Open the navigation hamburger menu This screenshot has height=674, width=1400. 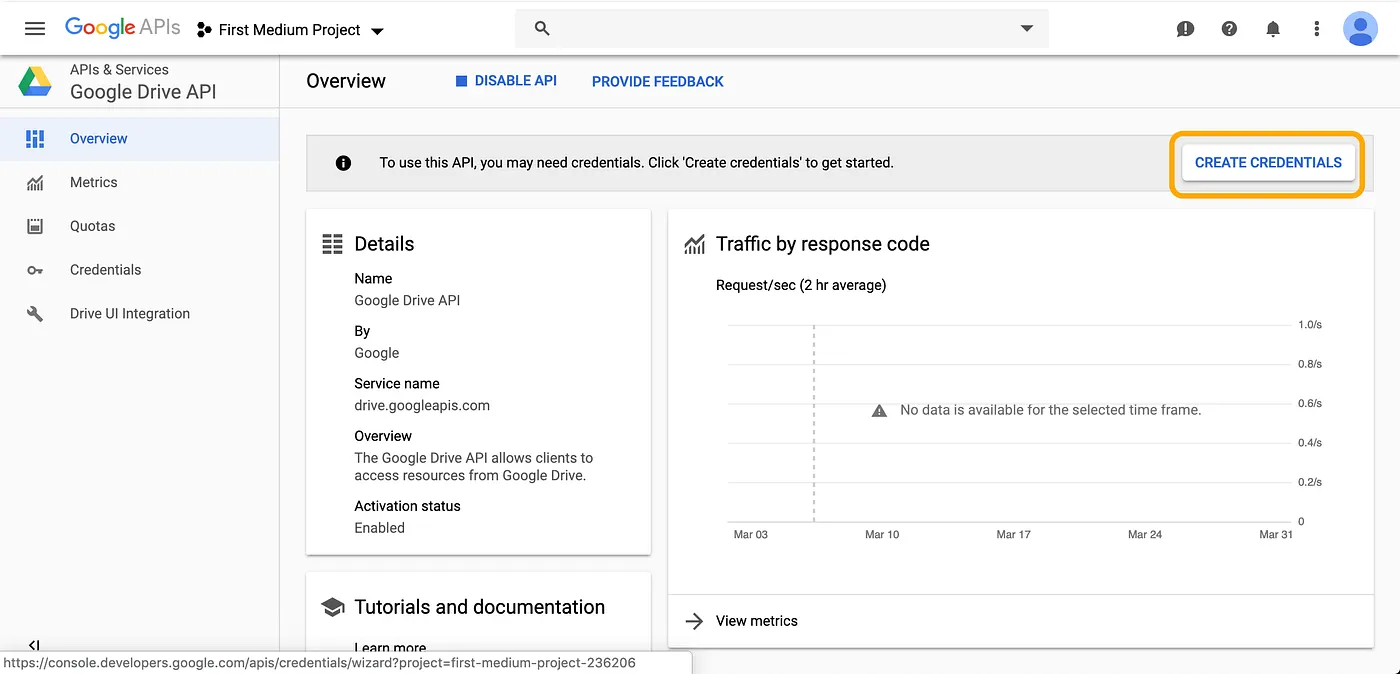(x=34, y=28)
